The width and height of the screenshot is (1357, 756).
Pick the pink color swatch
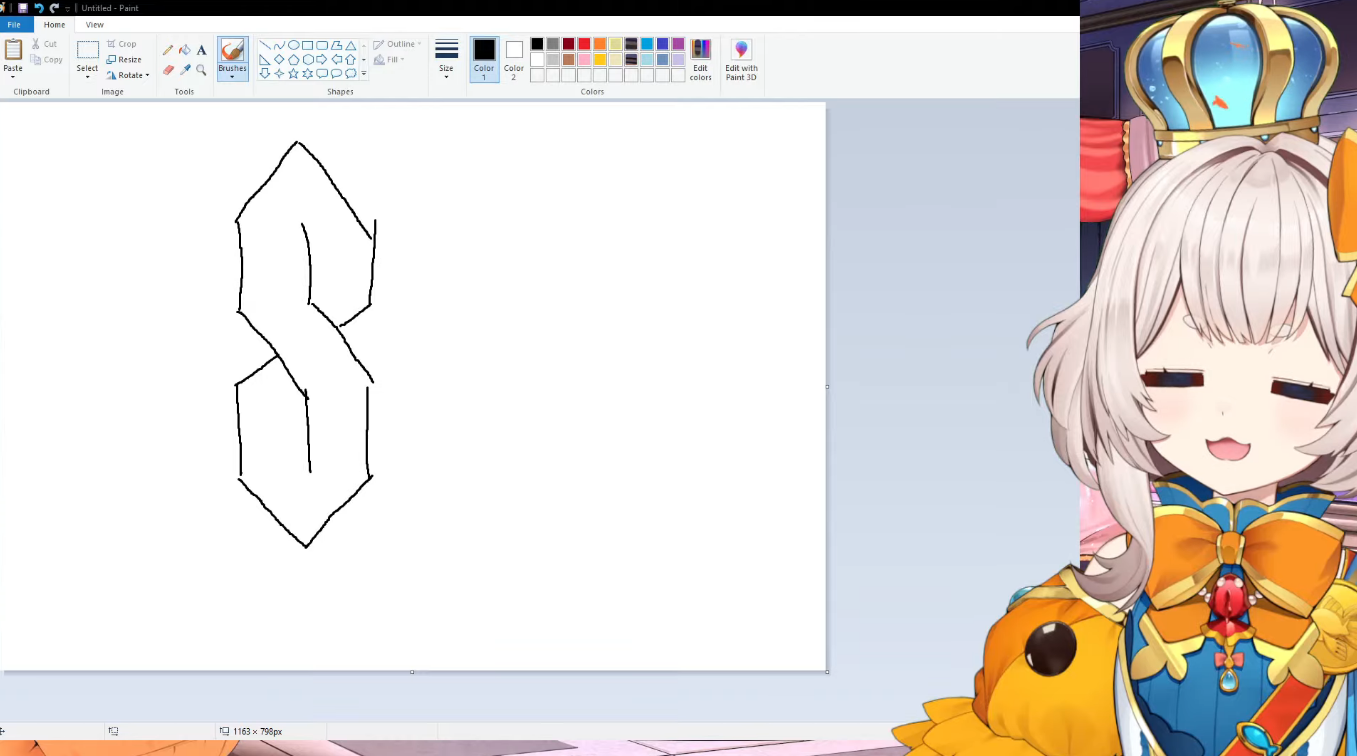tap(584, 60)
